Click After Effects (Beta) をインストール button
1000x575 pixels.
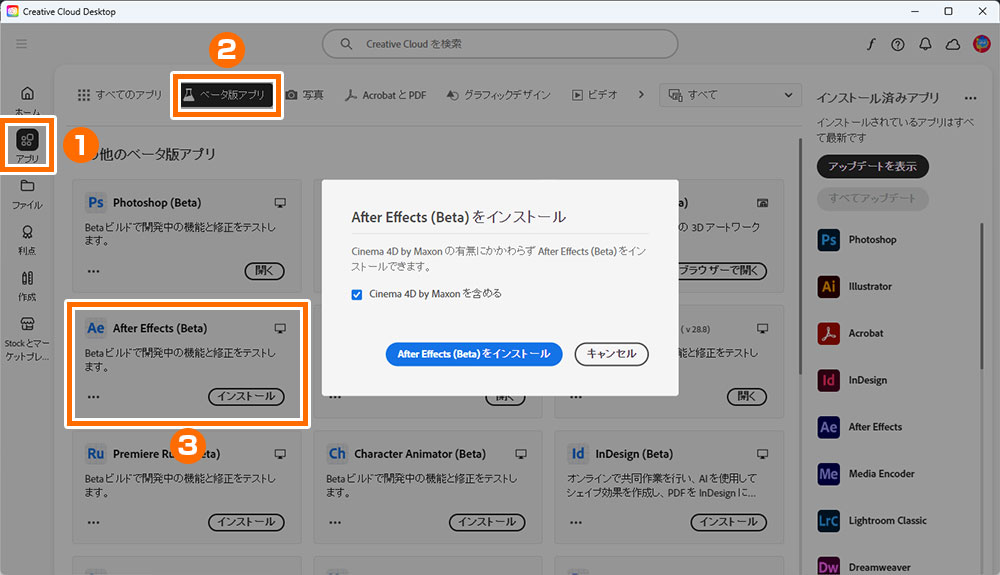click(473, 354)
